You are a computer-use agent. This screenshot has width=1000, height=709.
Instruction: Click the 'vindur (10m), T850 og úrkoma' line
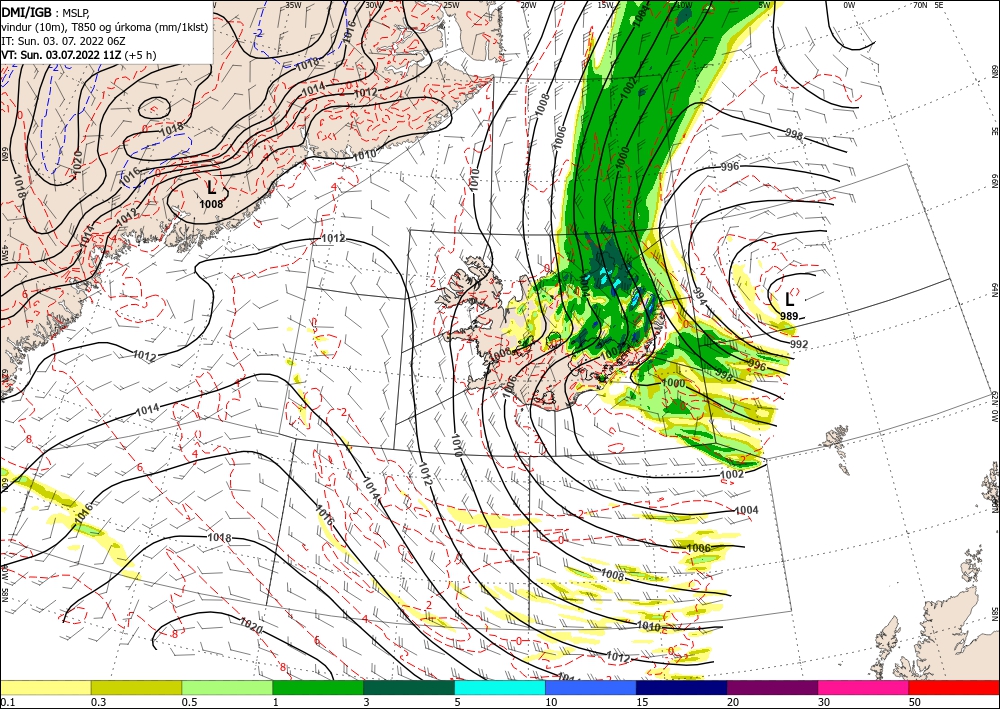(x=105, y=27)
